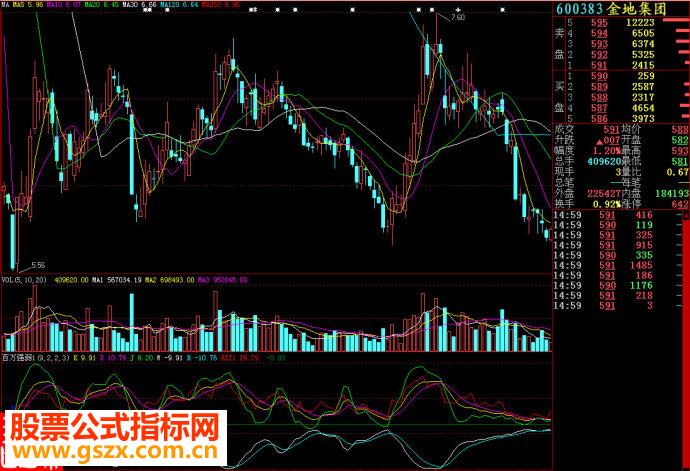690x471 pixels.
Task: Click the volume ratio value 0.67
Action: [x=677, y=172]
